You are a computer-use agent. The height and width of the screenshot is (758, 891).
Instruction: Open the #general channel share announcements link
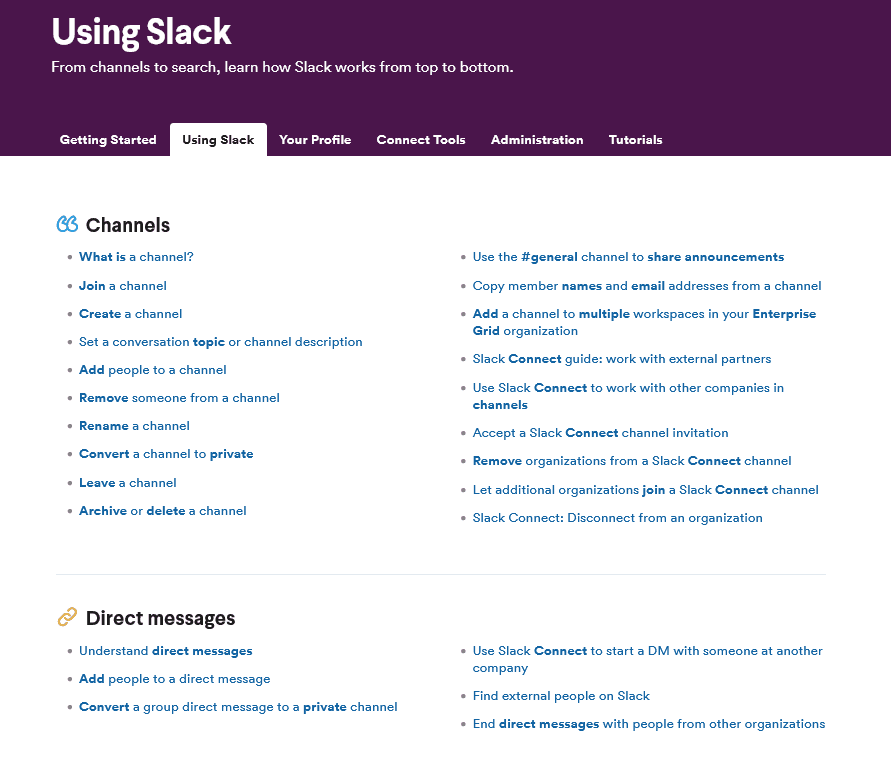[x=628, y=257]
